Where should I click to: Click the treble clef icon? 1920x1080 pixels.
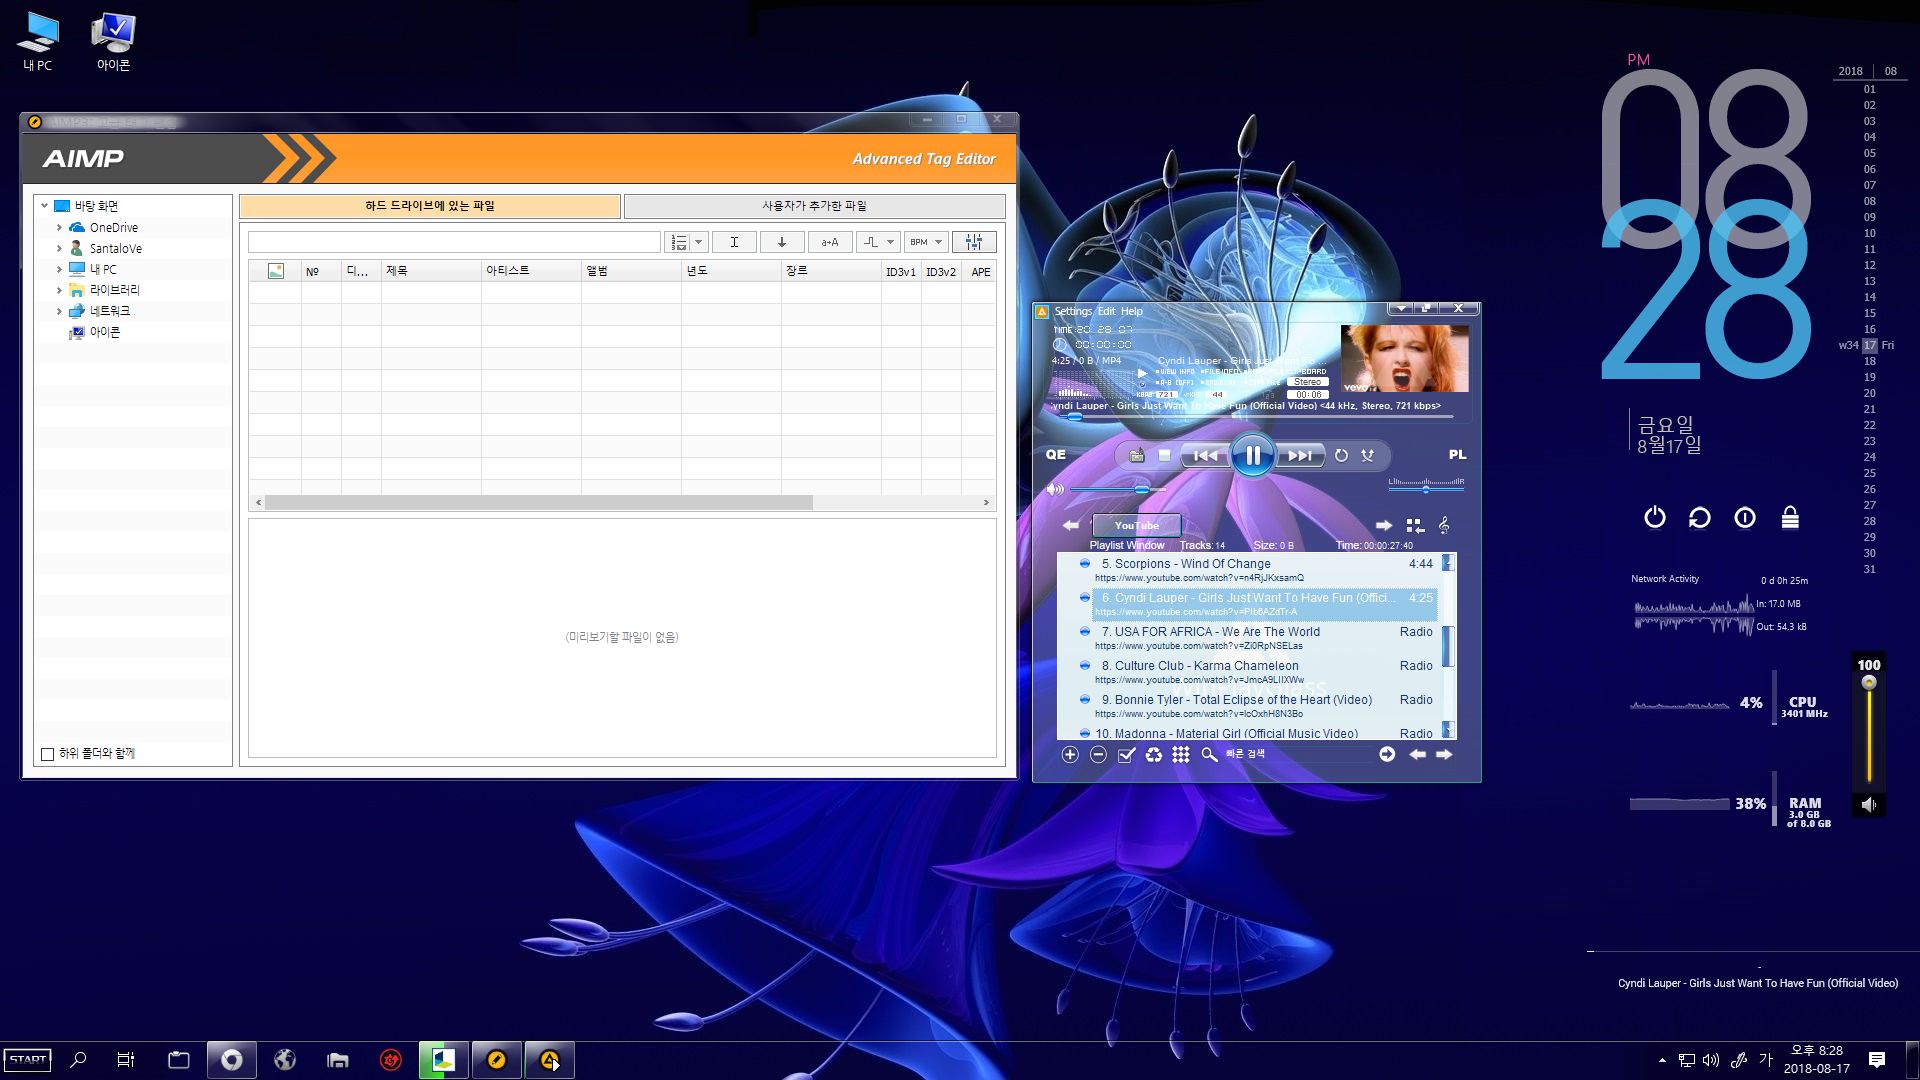pos(1444,525)
